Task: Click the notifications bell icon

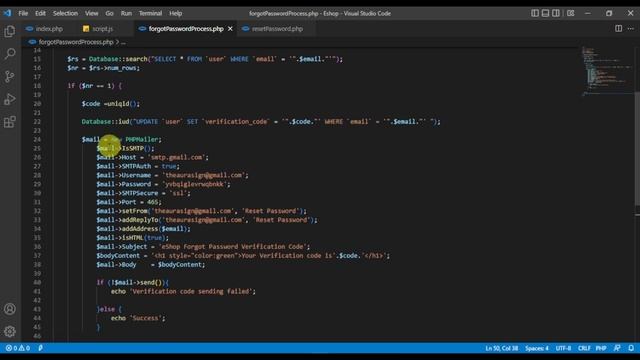Action: click(631, 348)
